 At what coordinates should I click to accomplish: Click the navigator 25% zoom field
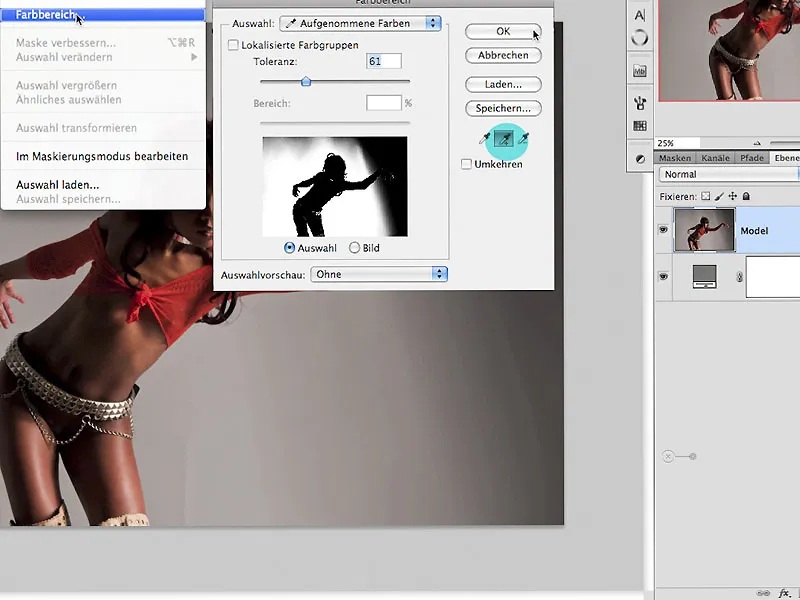pos(677,143)
